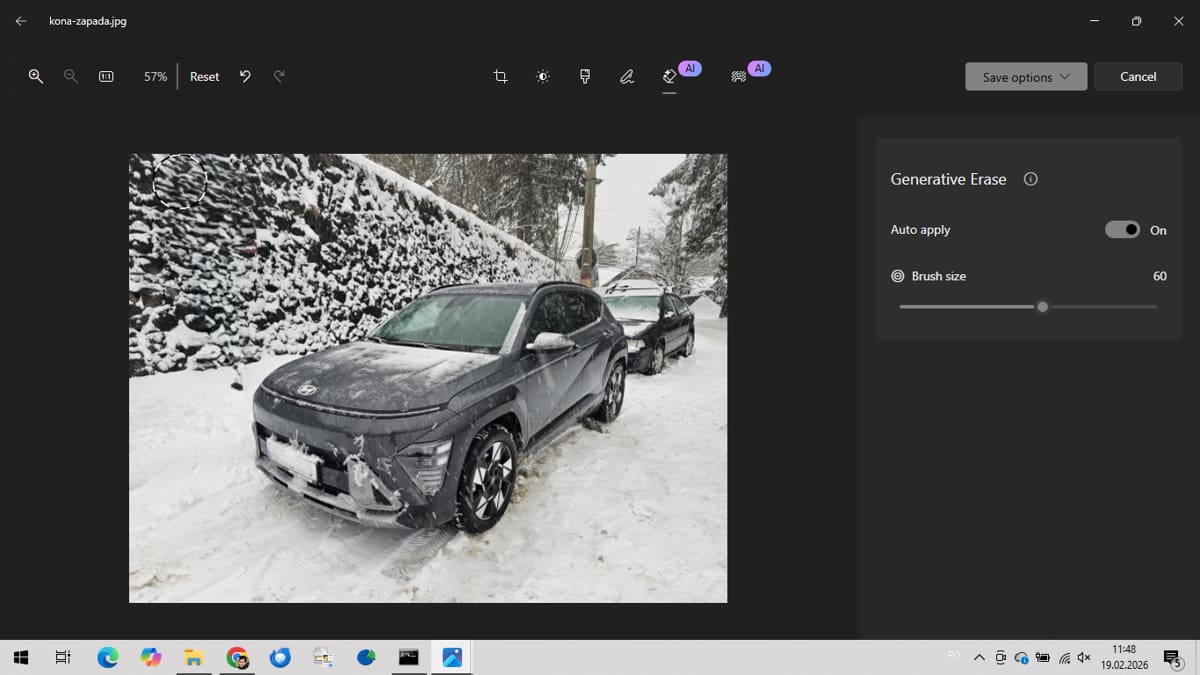
Task: Open the Filter tool icon
Action: (585, 76)
